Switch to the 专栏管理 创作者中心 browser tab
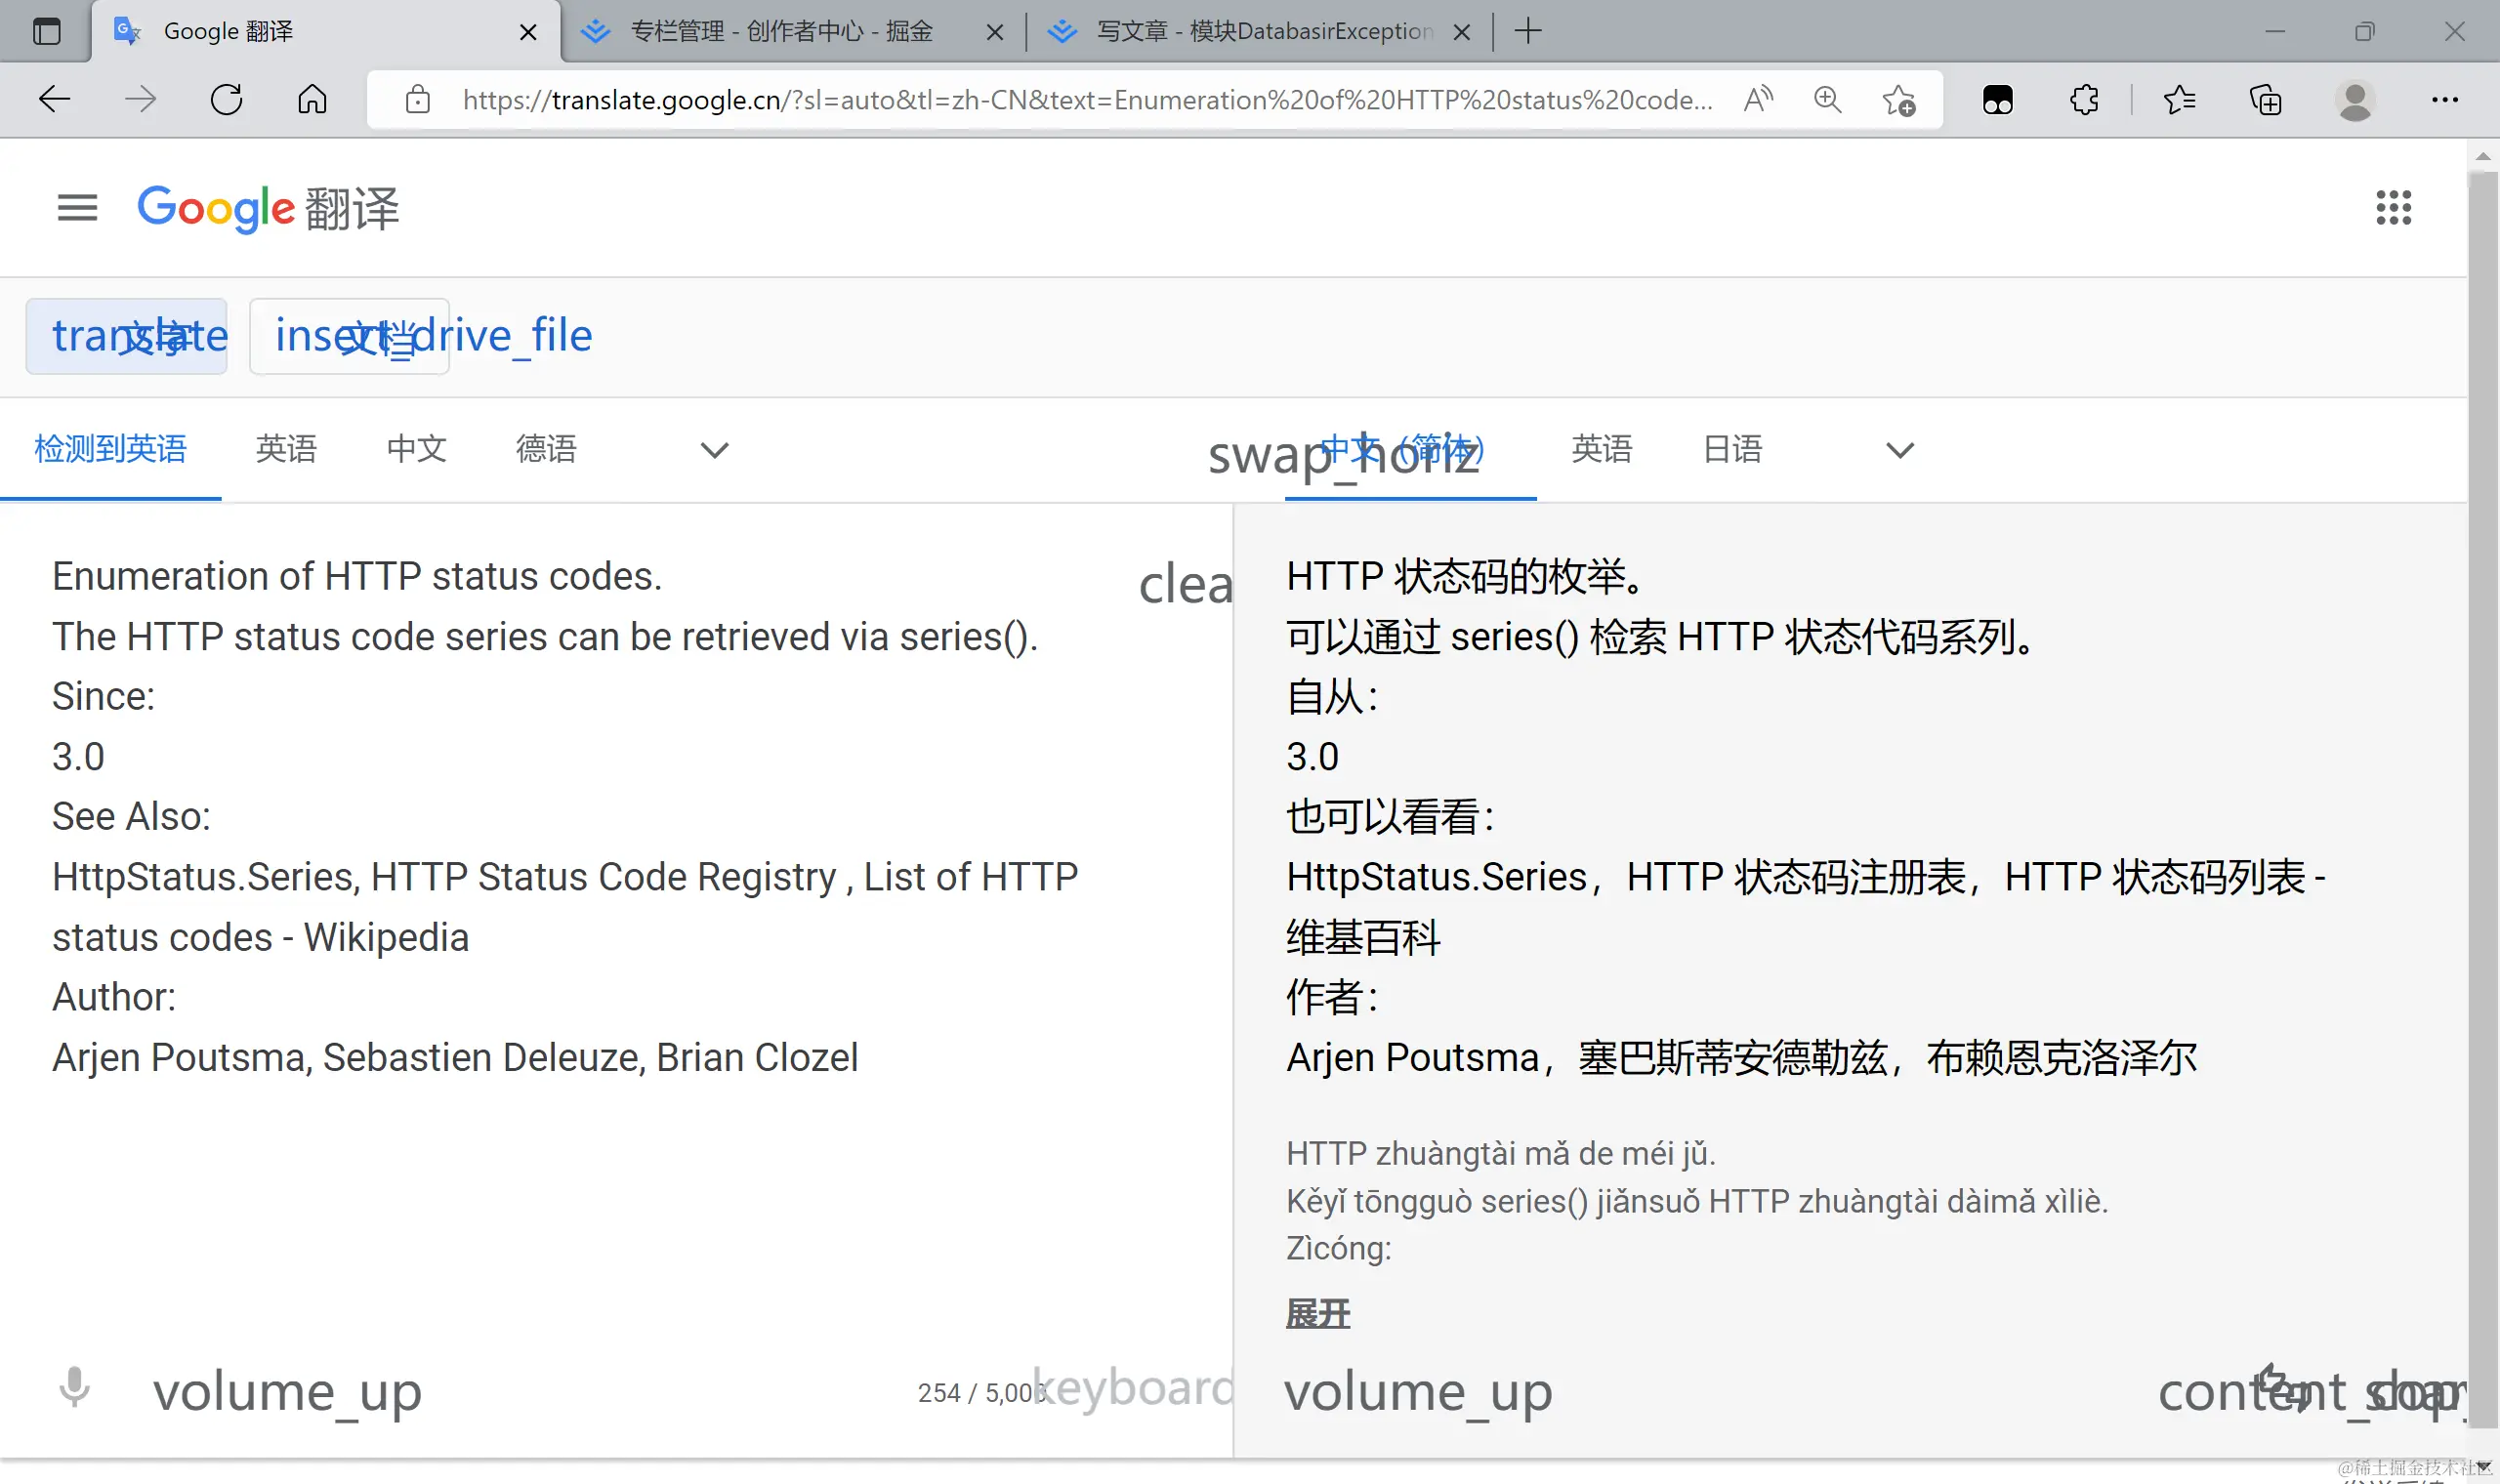The image size is (2500, 1484). pyautogui.click(x=780, y=31)
